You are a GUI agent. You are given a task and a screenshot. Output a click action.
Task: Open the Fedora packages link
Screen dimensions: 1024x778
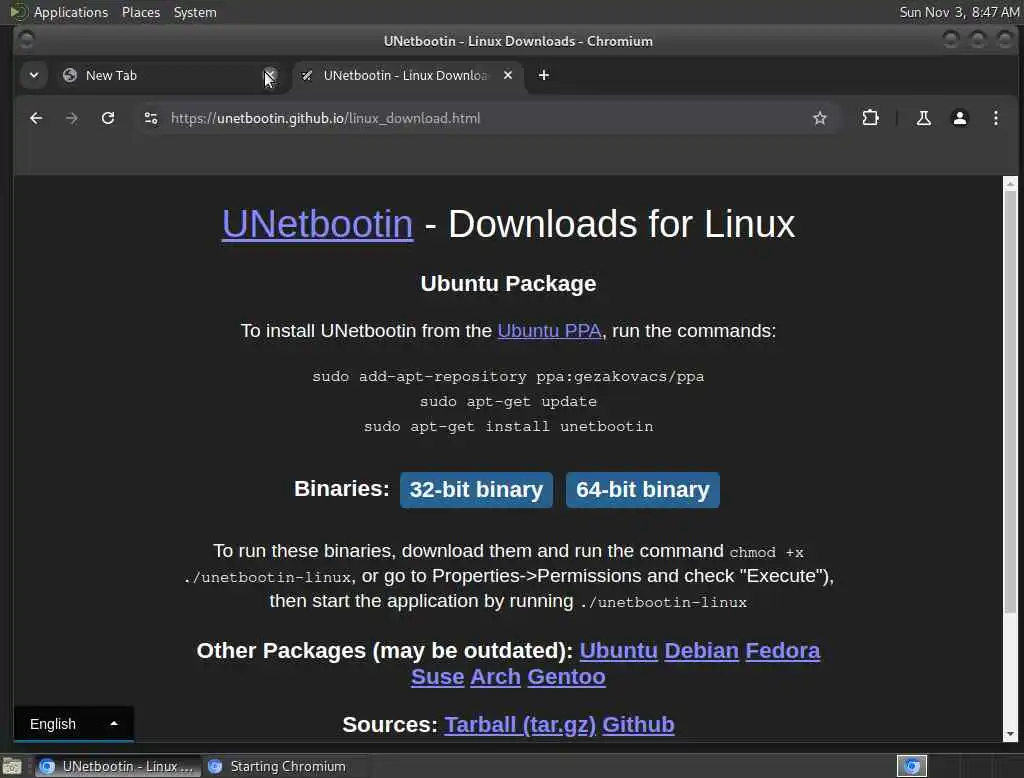pos(782,651)
